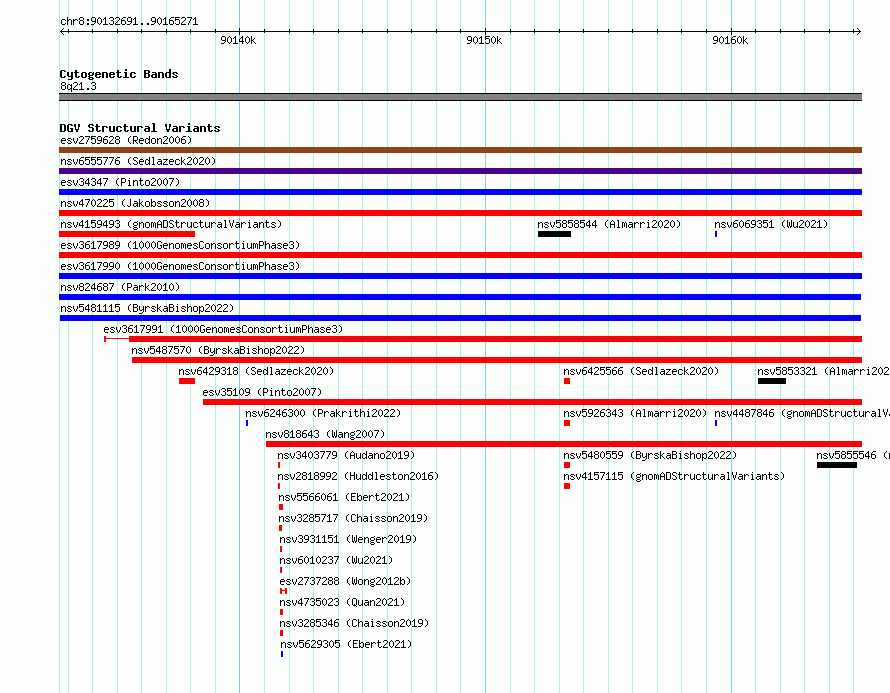Click esv3617991 1000GenomesConsortiumPhase3 label
Image resolution: width=890 pixels, height=693 pixels.
223,329
